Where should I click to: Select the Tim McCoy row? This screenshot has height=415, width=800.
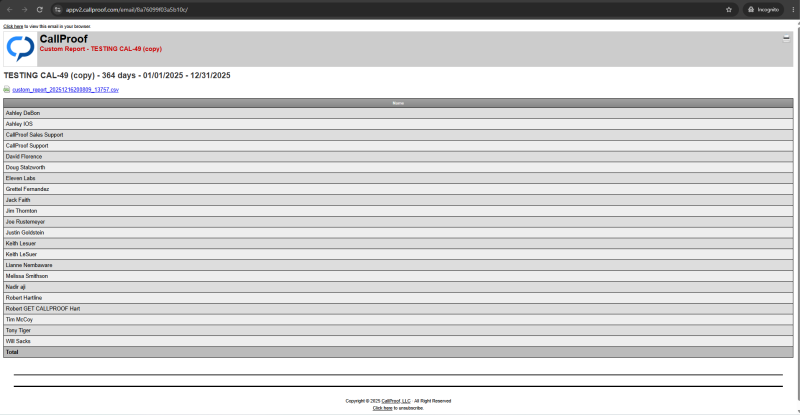[398, 320]
